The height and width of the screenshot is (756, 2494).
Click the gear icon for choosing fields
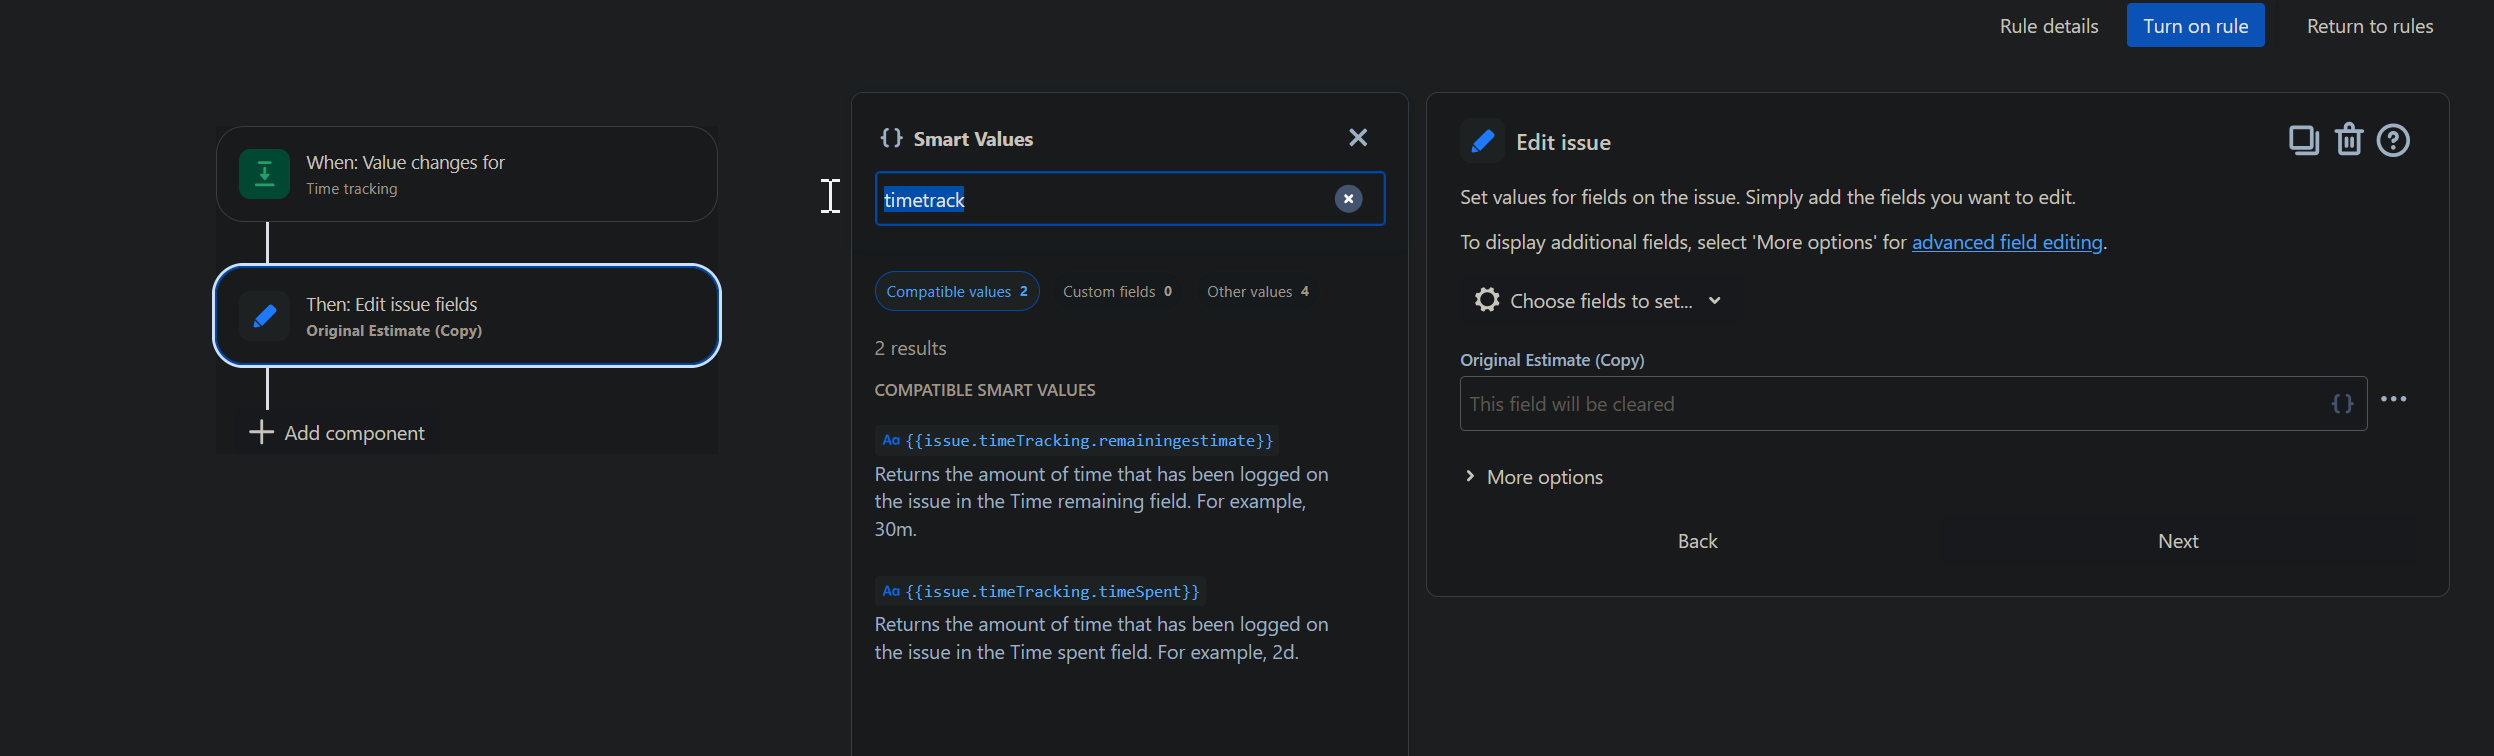tap(1487, 300)
